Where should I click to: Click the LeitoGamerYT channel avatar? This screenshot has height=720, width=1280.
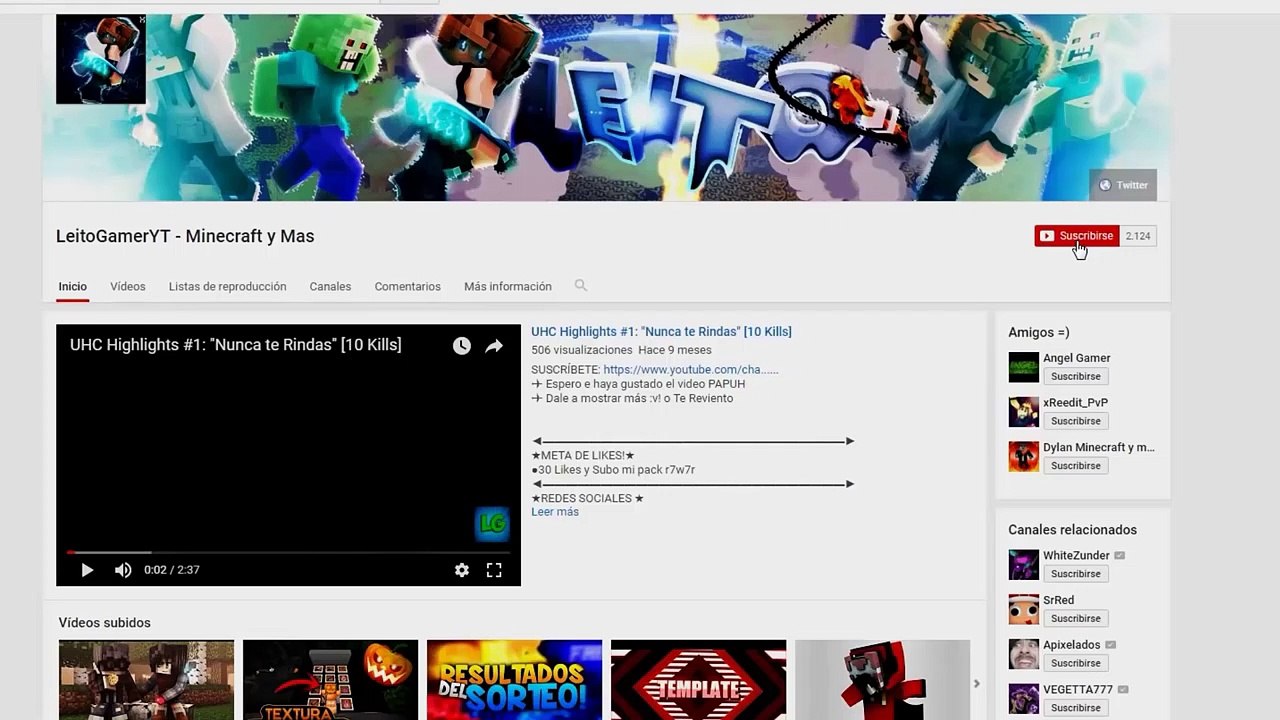point(101,59)
